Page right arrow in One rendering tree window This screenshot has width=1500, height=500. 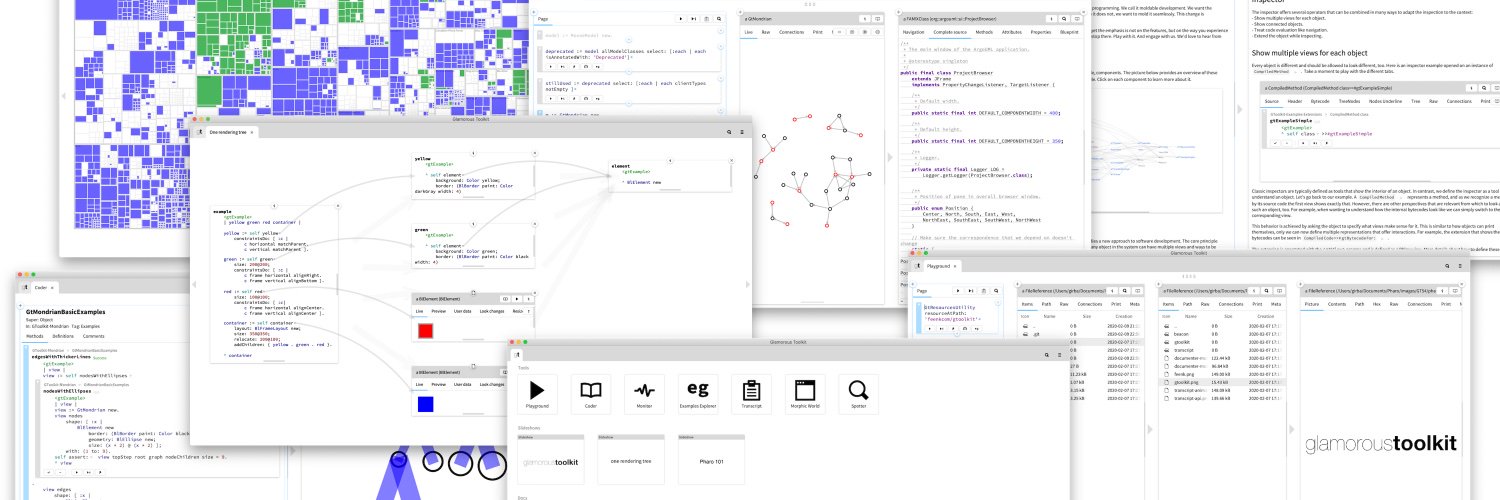pos(747,285)
